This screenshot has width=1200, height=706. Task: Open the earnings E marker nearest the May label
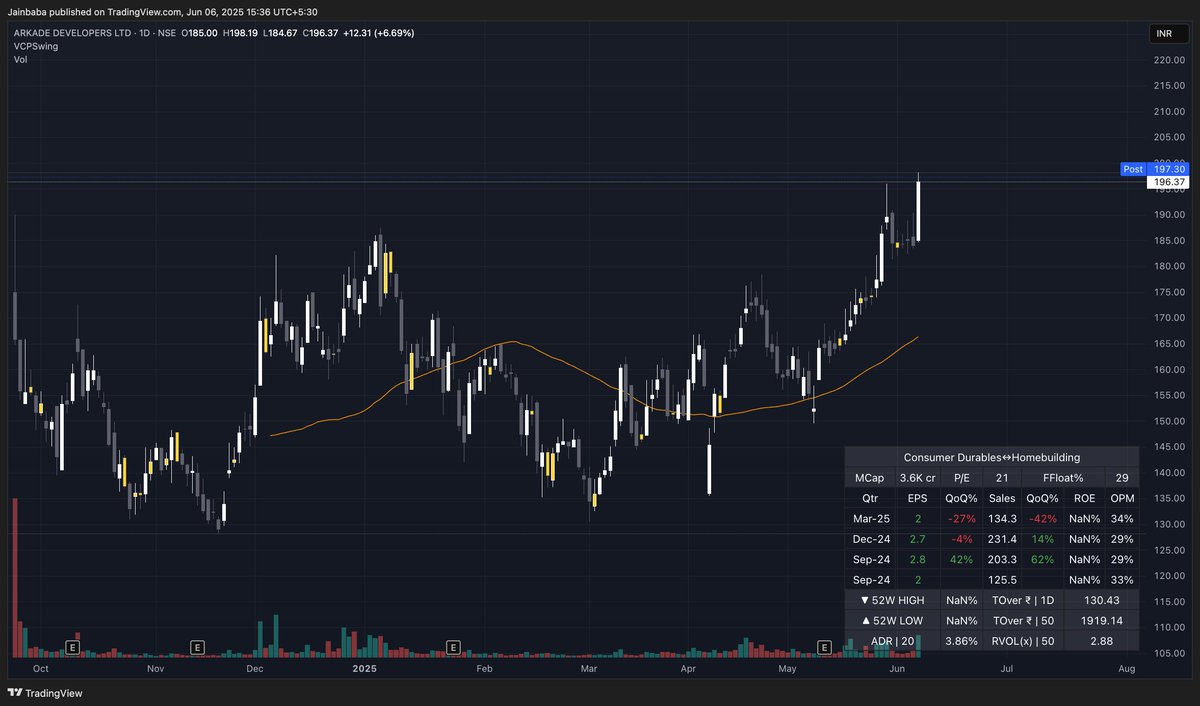pyautogui.click(x=825, y=648)
